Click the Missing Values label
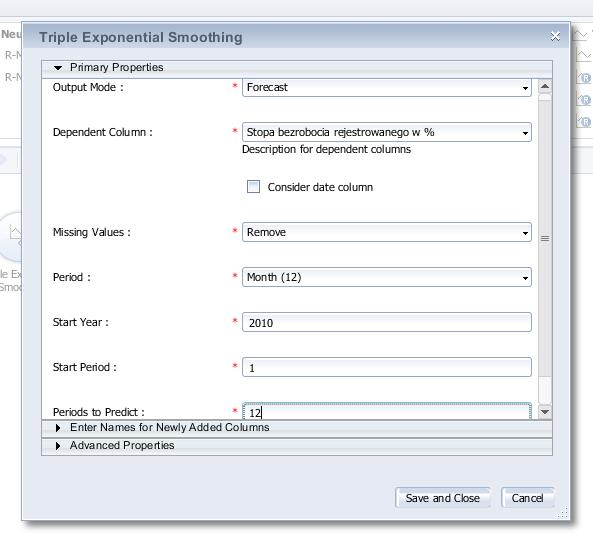 (x=92, y=232)
